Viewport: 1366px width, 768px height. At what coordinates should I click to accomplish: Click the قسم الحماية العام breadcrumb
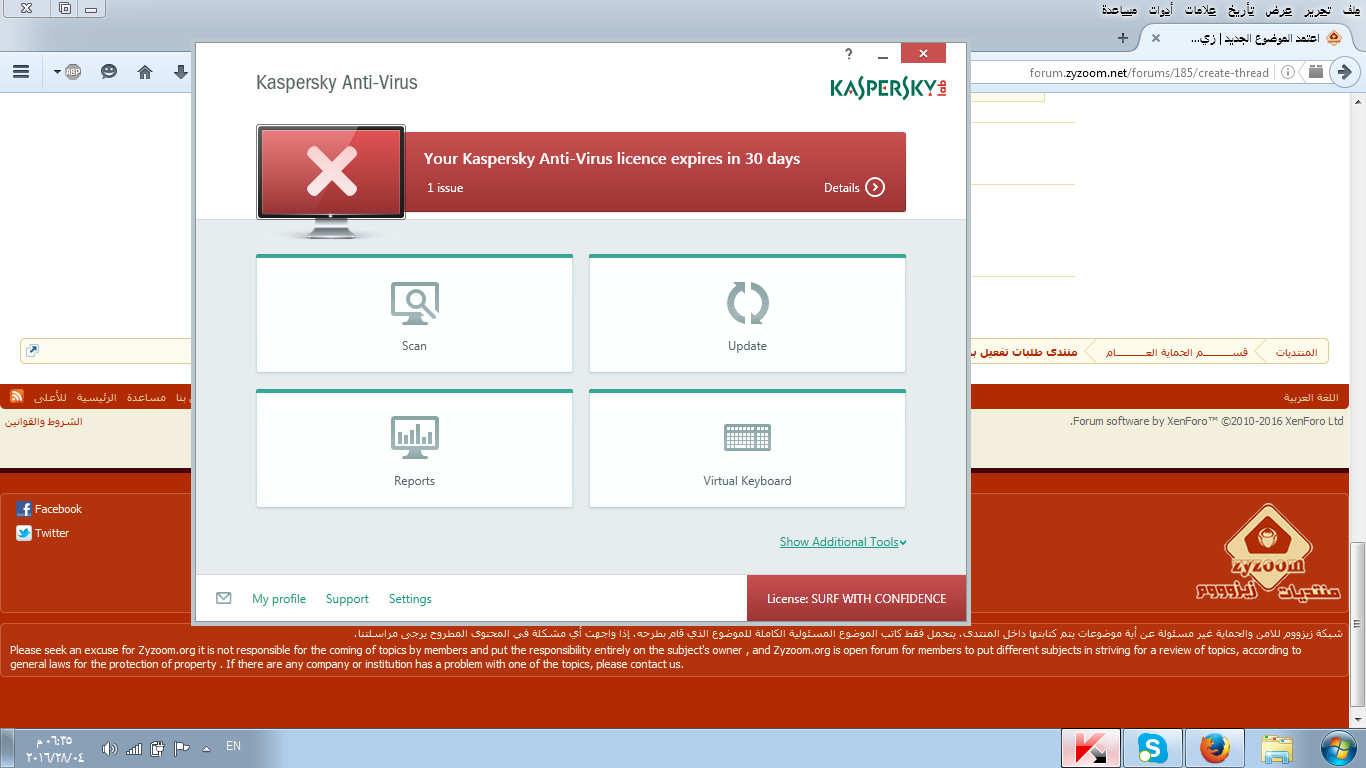pos(1177,352)
